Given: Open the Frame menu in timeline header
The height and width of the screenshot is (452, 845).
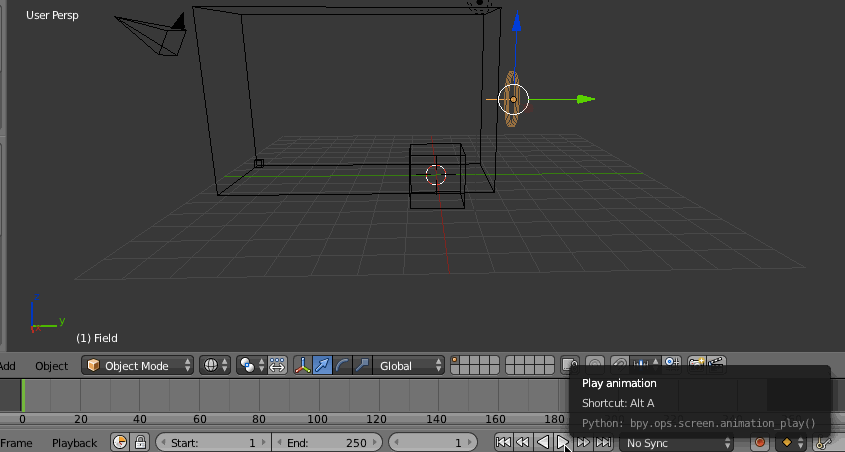Looking at the screenshot, I should click(16, 443).
